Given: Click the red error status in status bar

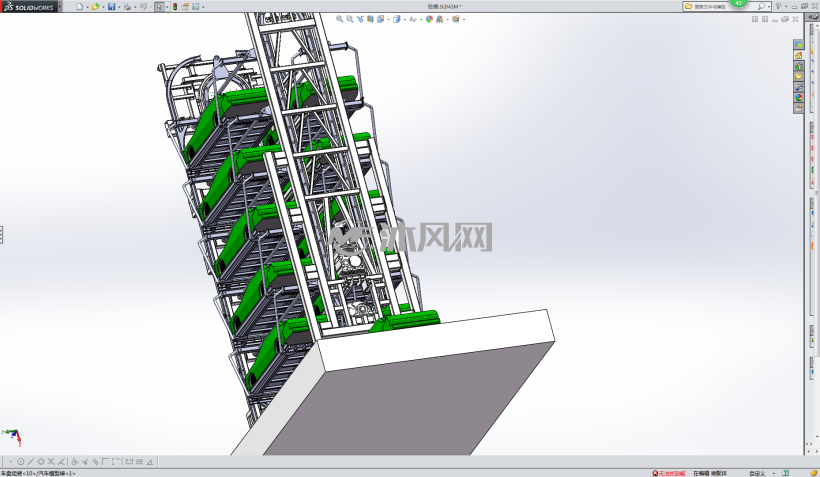Looking at the screenshot, I should 669,473.
